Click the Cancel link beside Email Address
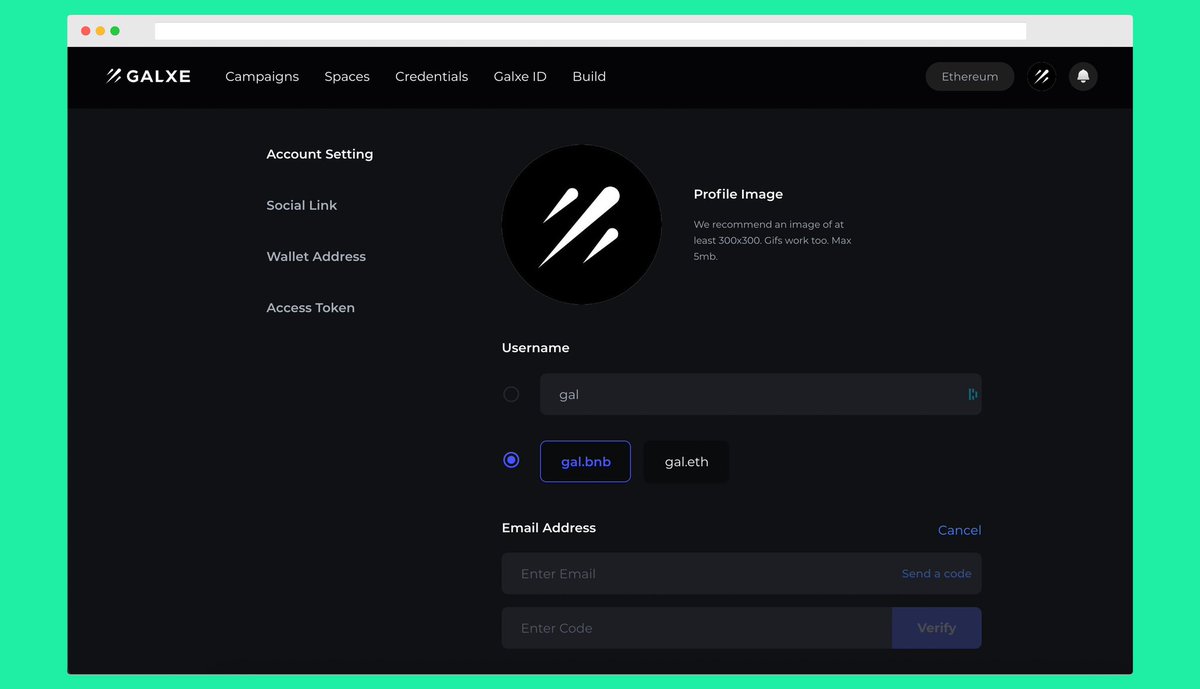1200x689 pixels. click(959, 530)
